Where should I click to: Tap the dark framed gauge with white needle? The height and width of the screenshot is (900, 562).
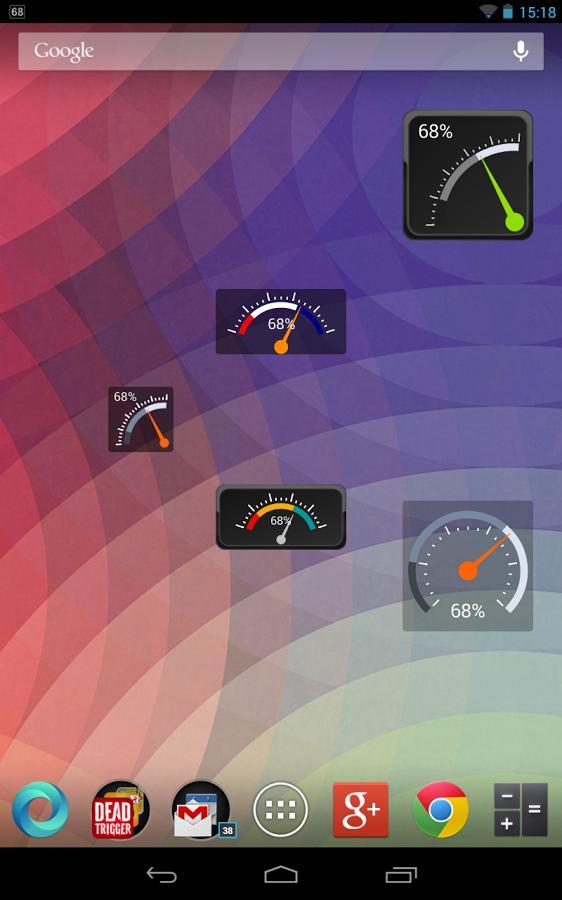click(x=281, y=517)
